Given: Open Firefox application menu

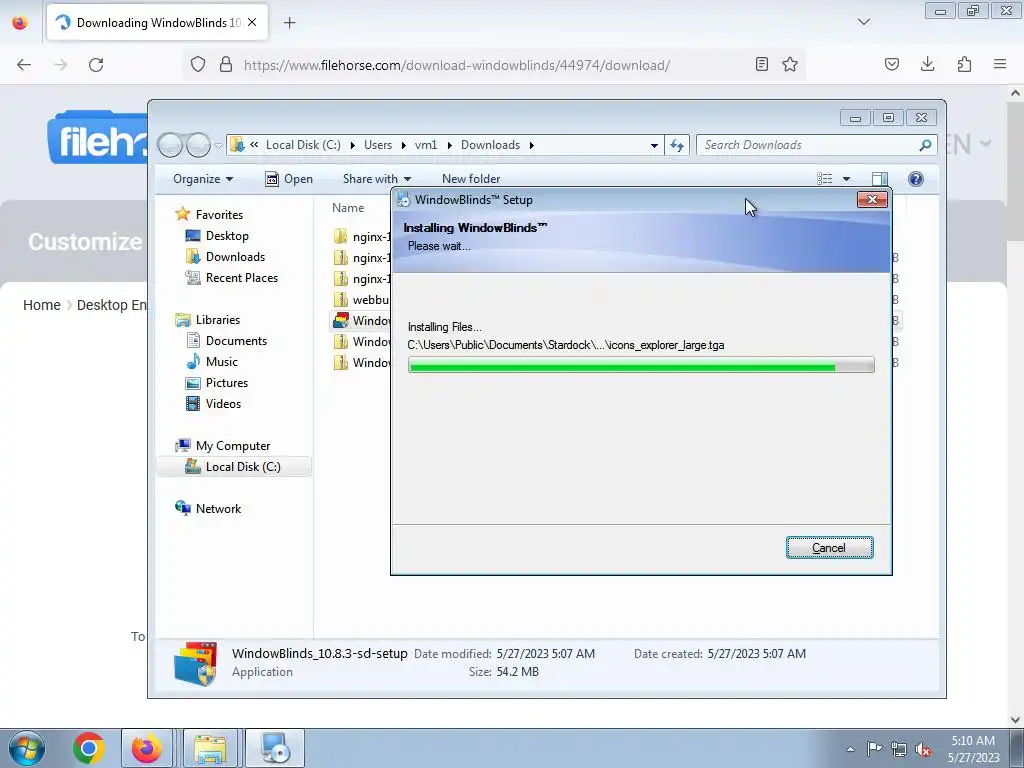Looking at the screenshot, I should click(1000, 64).
